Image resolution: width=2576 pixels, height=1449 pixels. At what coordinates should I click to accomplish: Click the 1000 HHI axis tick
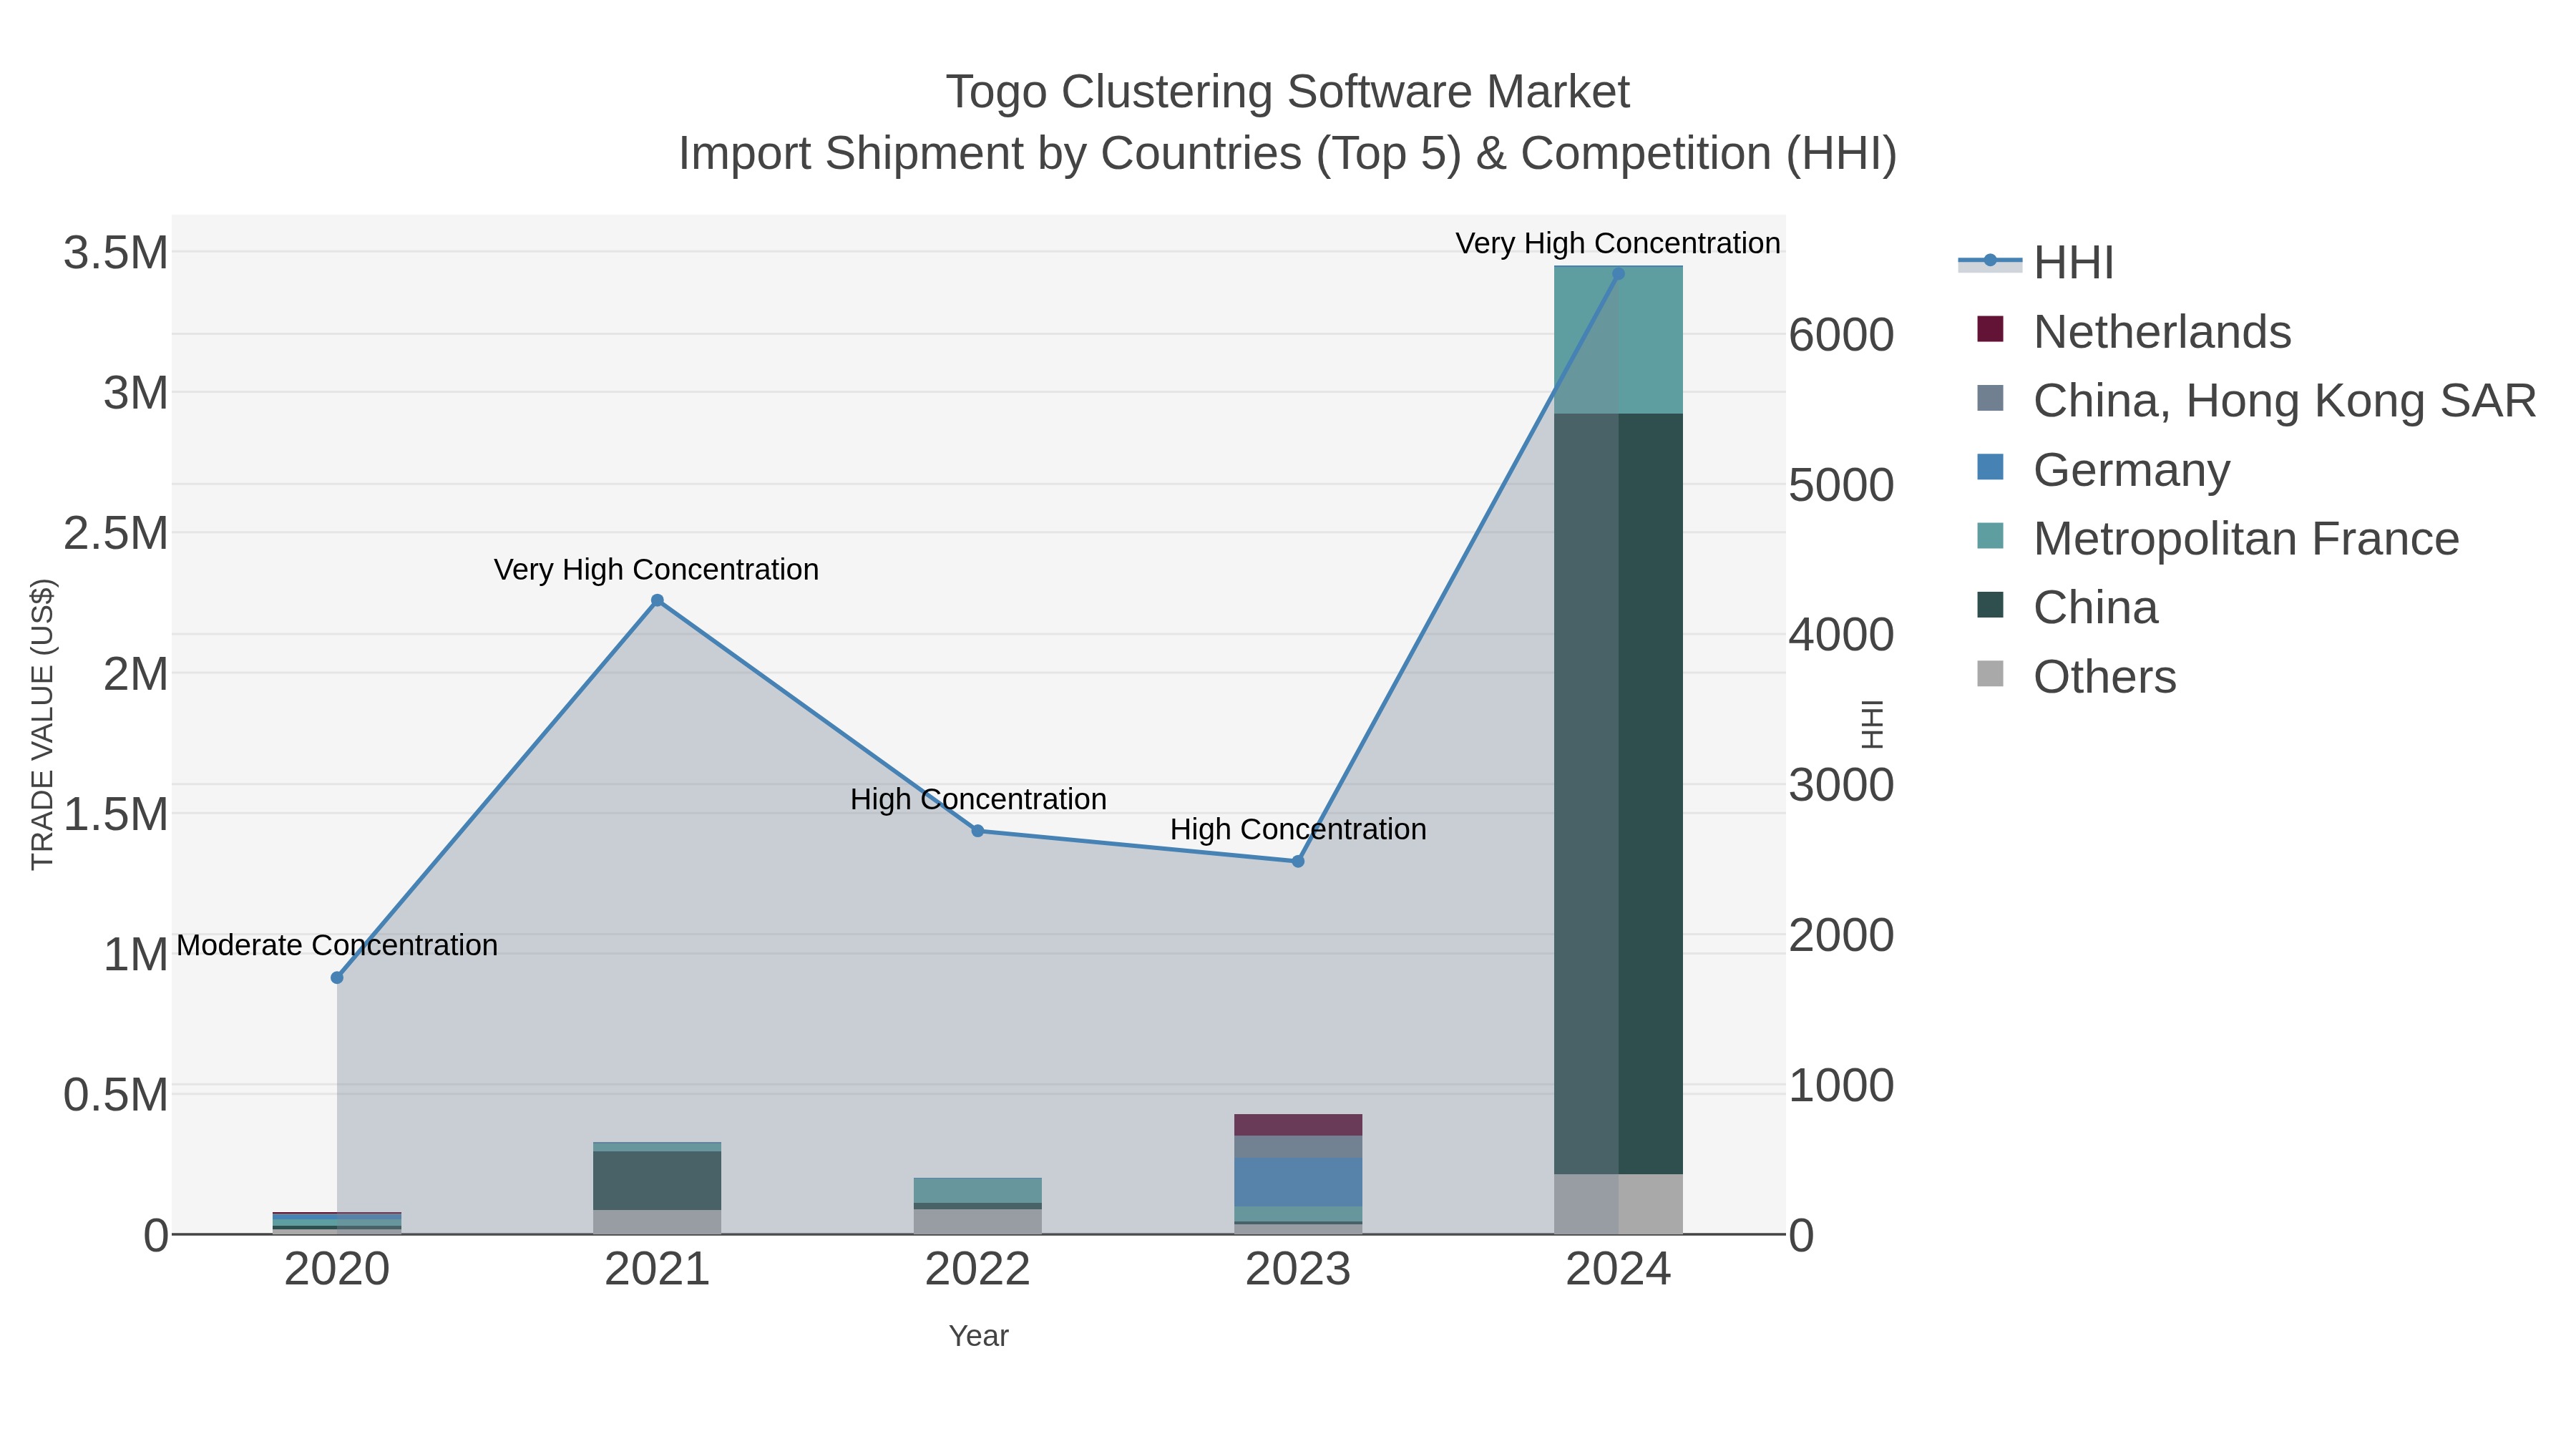[1841, 1085]
